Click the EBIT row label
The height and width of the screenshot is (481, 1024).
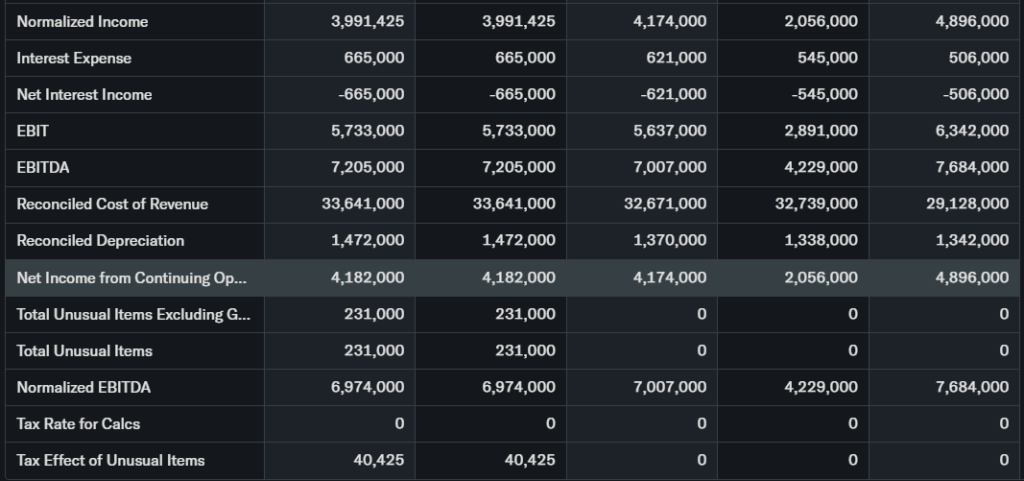32,130
